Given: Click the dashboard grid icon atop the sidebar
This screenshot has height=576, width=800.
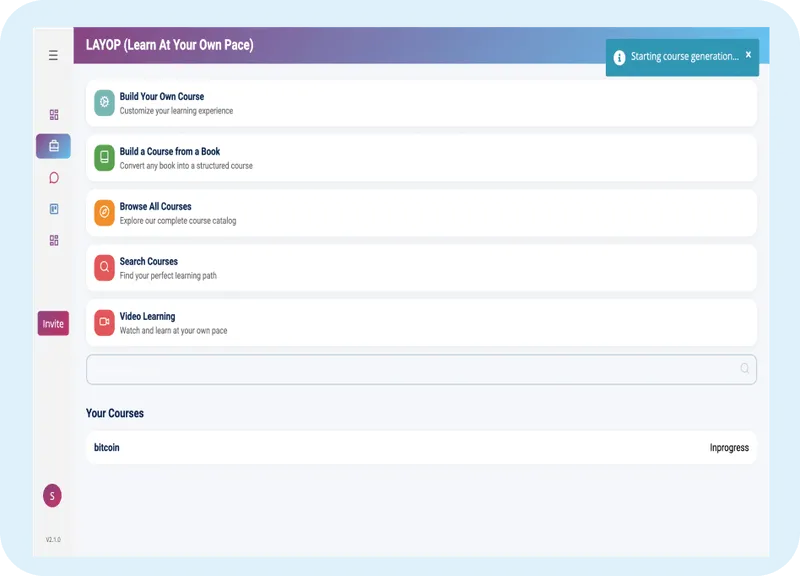Looking at the screenshot, I should coord(53,115).
